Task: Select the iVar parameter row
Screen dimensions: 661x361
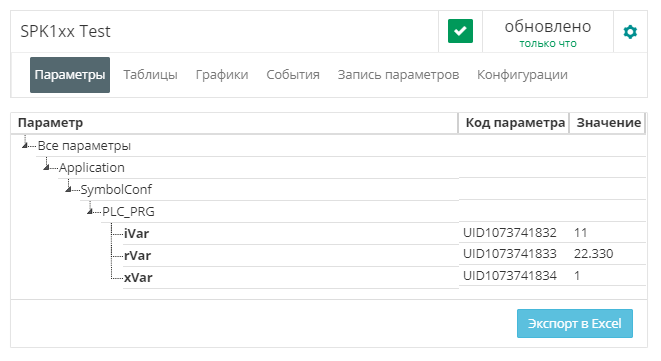Action: (x=328, y=233)
